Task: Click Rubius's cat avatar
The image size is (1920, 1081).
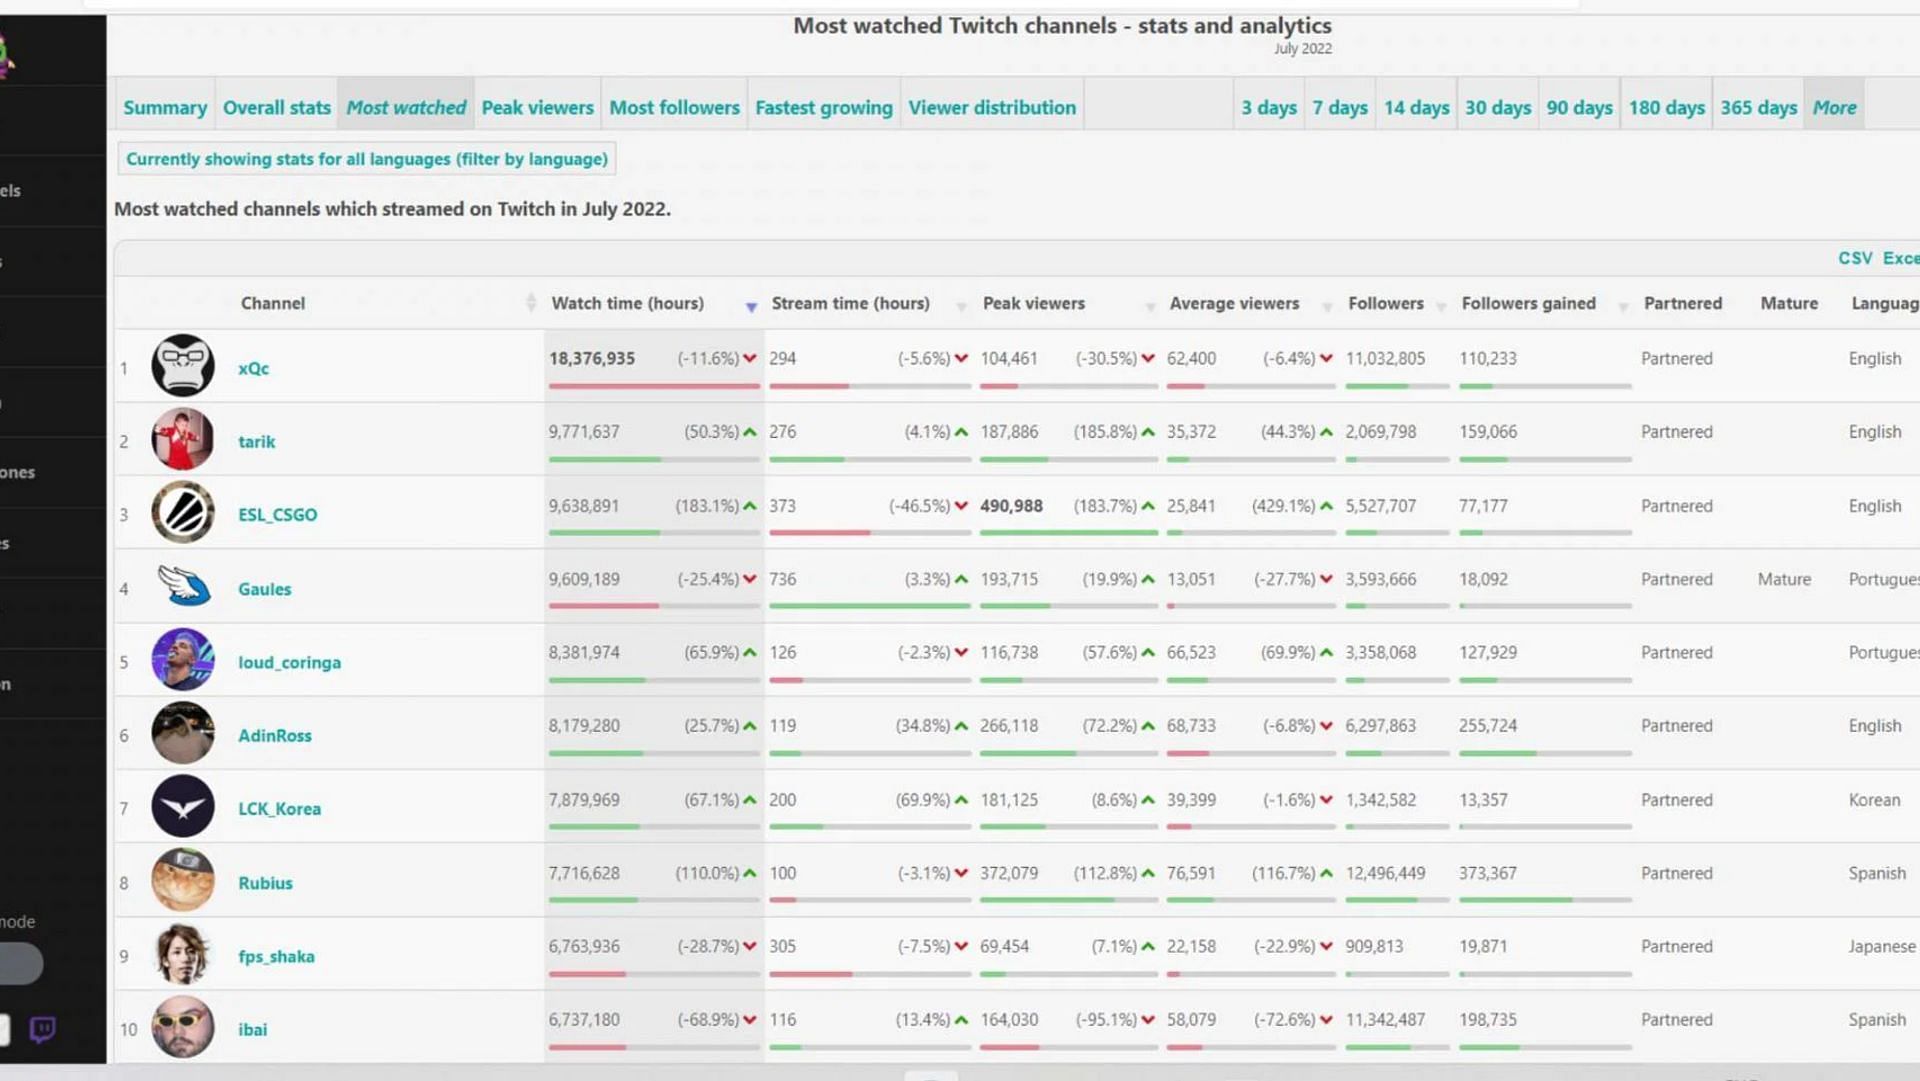Action: tap(183, 880)
